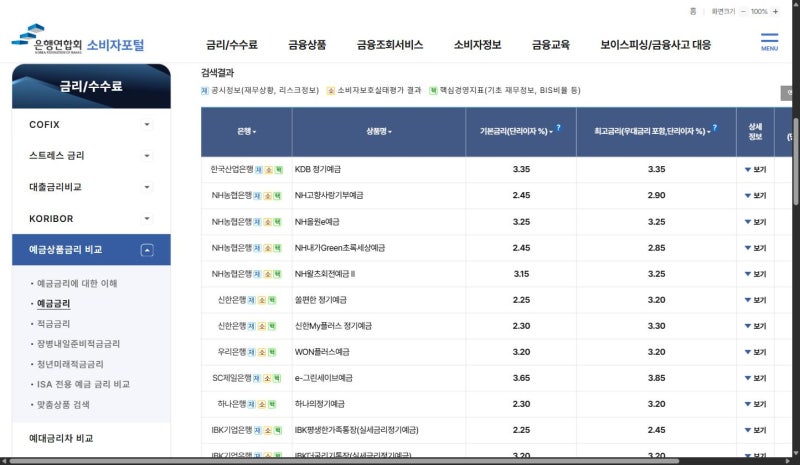The height and width of the screenshot is (465, 800).
Task: Click green 핵 icon next to SC제일은행
Action: coord(277,378)
